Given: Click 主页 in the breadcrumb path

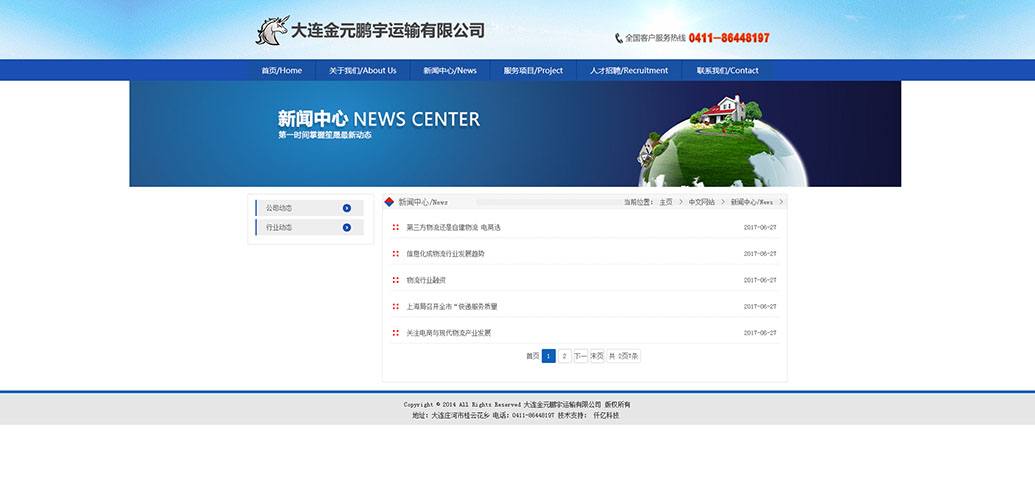Looking at the screenshot, I should coord(665,202).
